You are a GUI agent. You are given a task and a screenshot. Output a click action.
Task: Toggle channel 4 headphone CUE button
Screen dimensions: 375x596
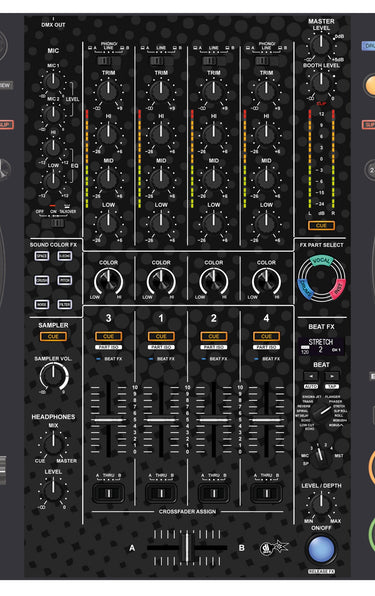tap(266, 336)
